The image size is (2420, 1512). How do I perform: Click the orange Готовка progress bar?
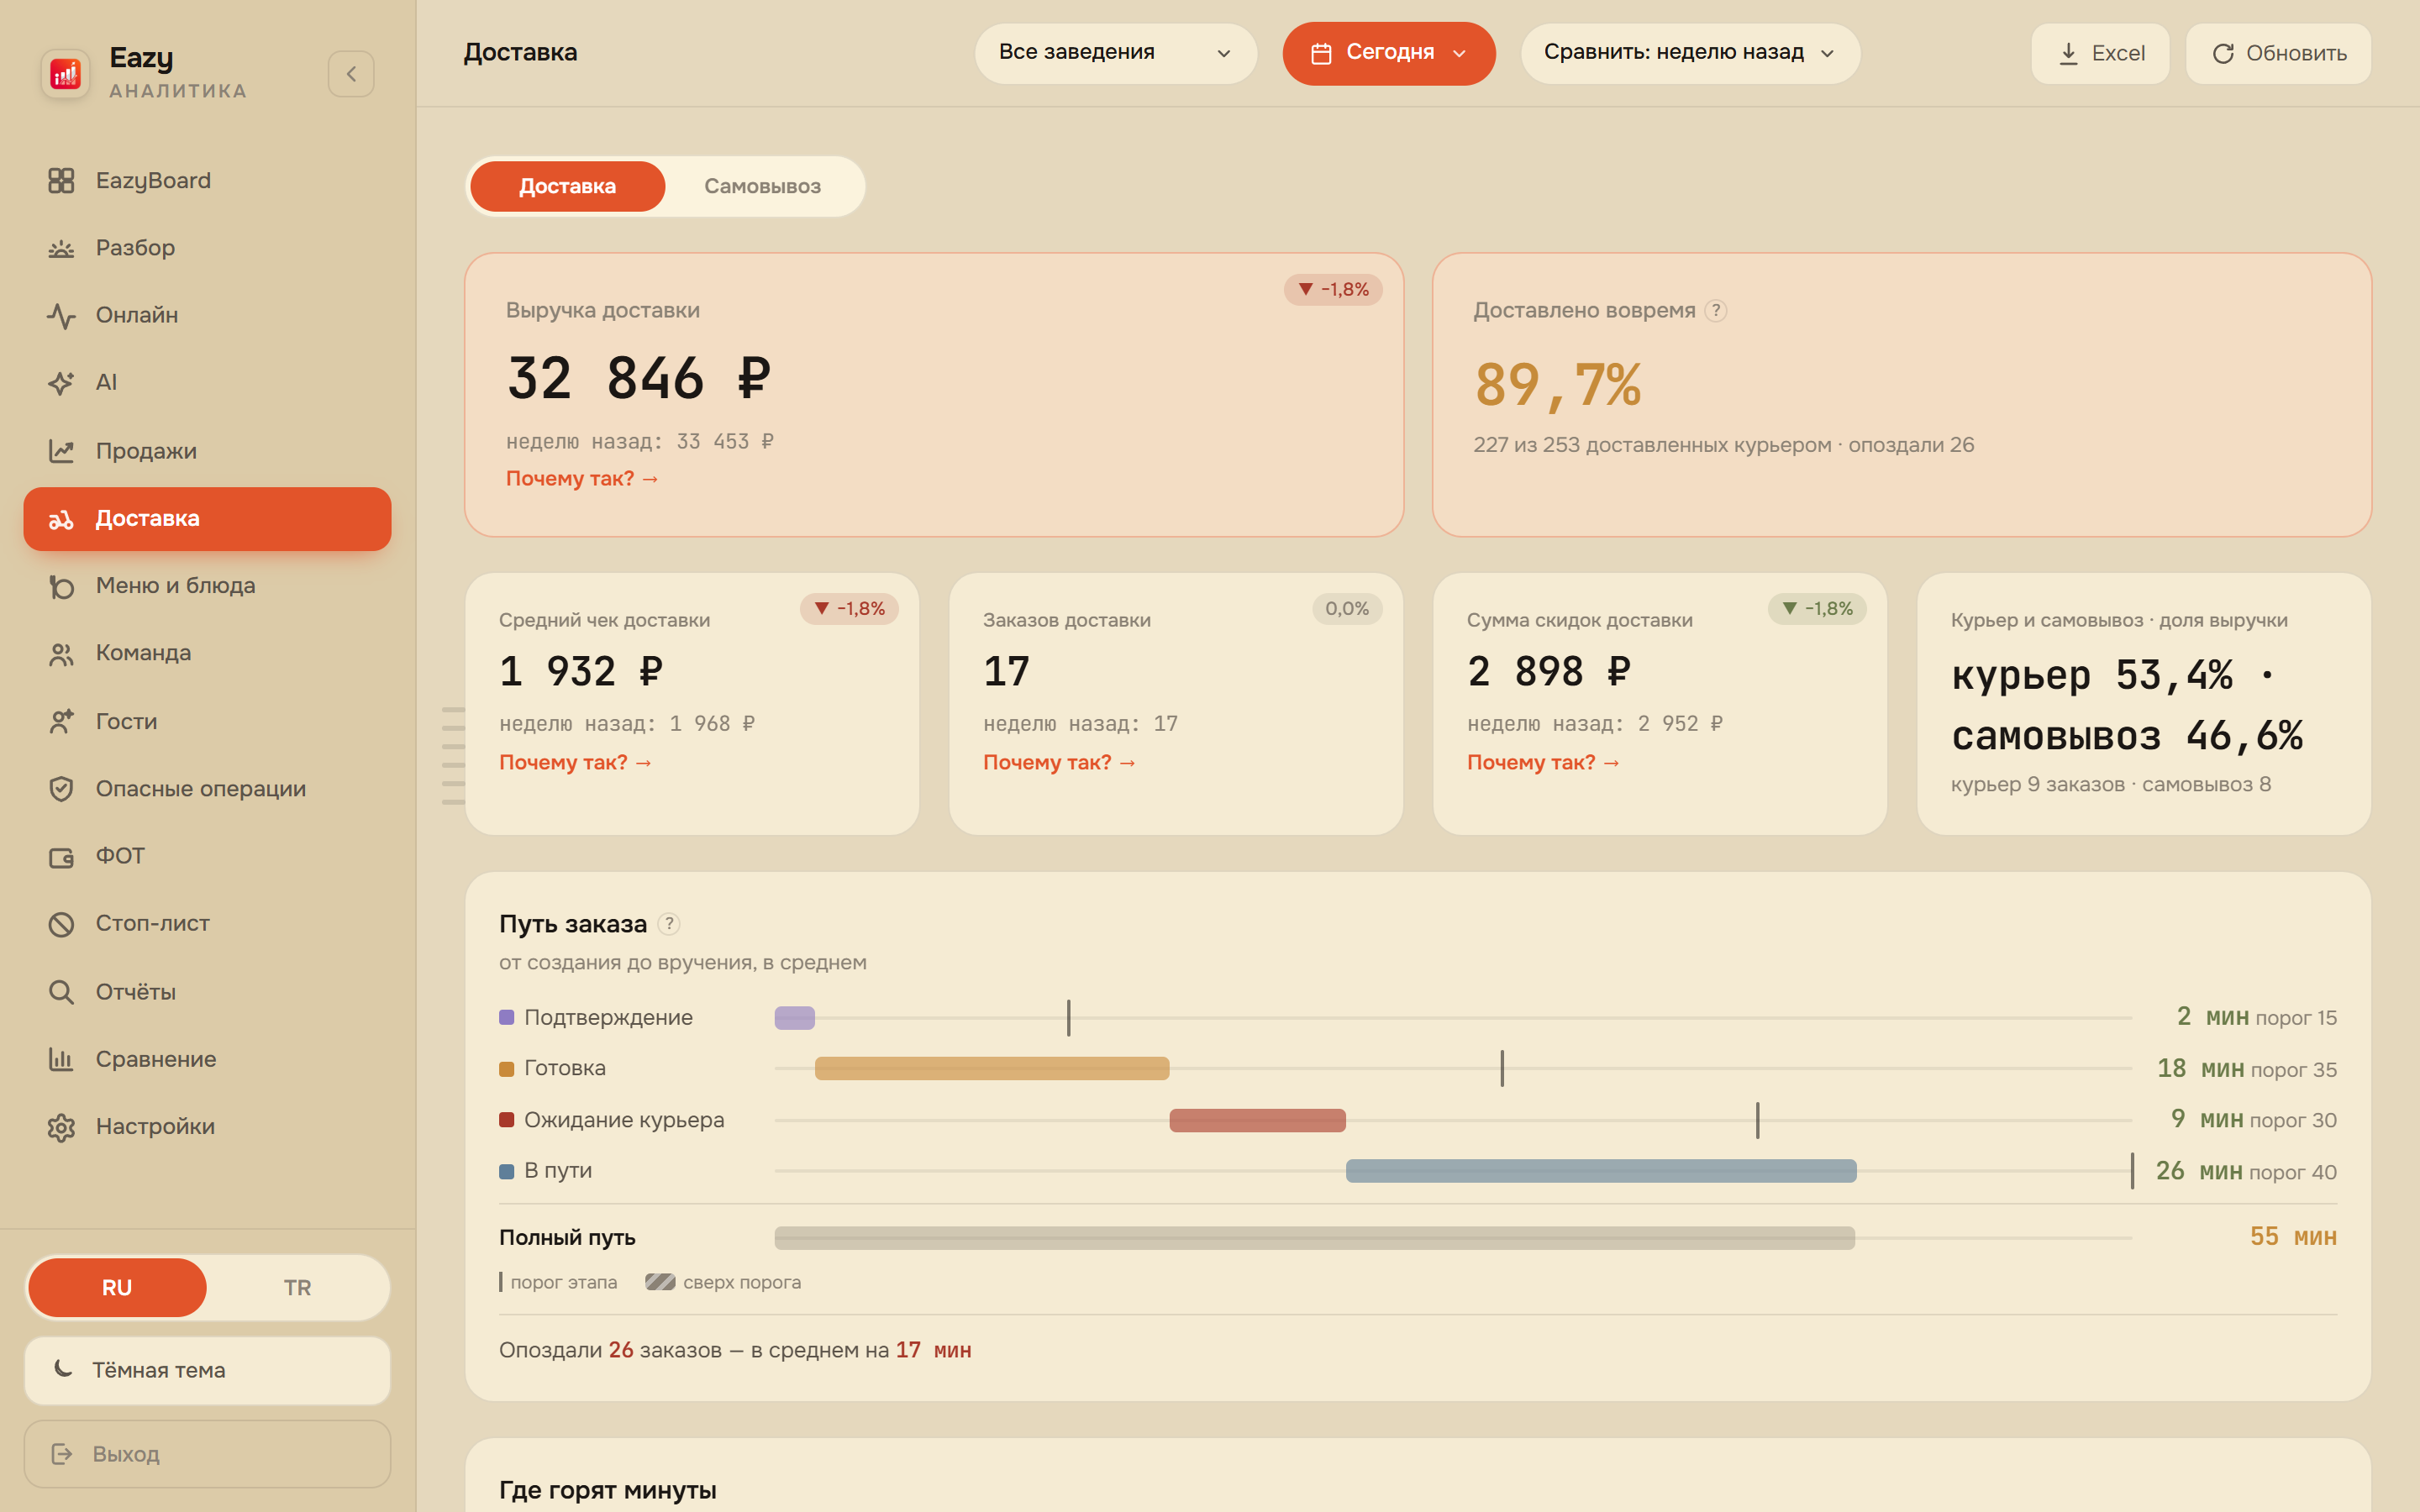coord(992,1069)
